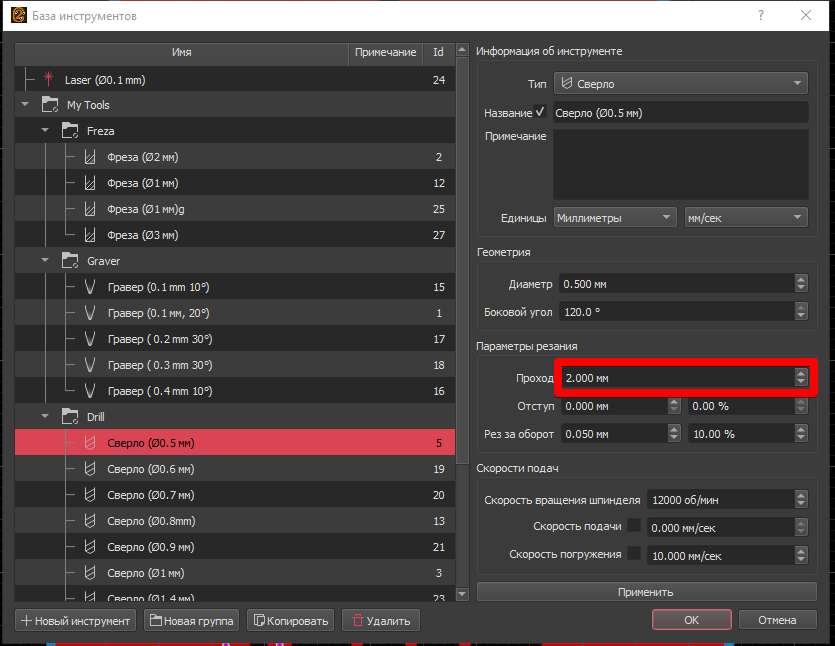
Task: Click the Новая группа button
Action: pyautogui.click(x=192, y=620)
